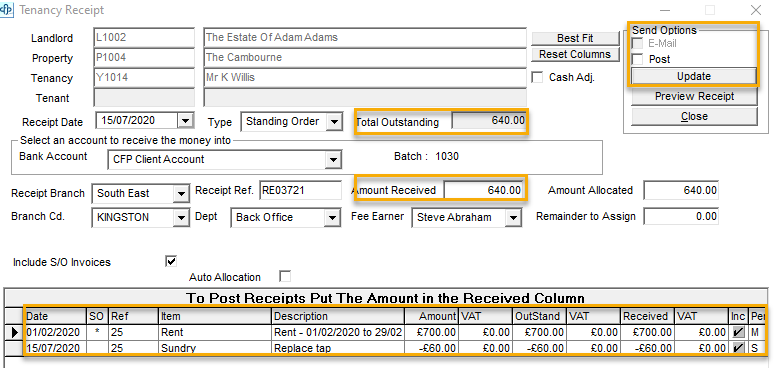Click the Tenancy Receipt window app icon

6,9
